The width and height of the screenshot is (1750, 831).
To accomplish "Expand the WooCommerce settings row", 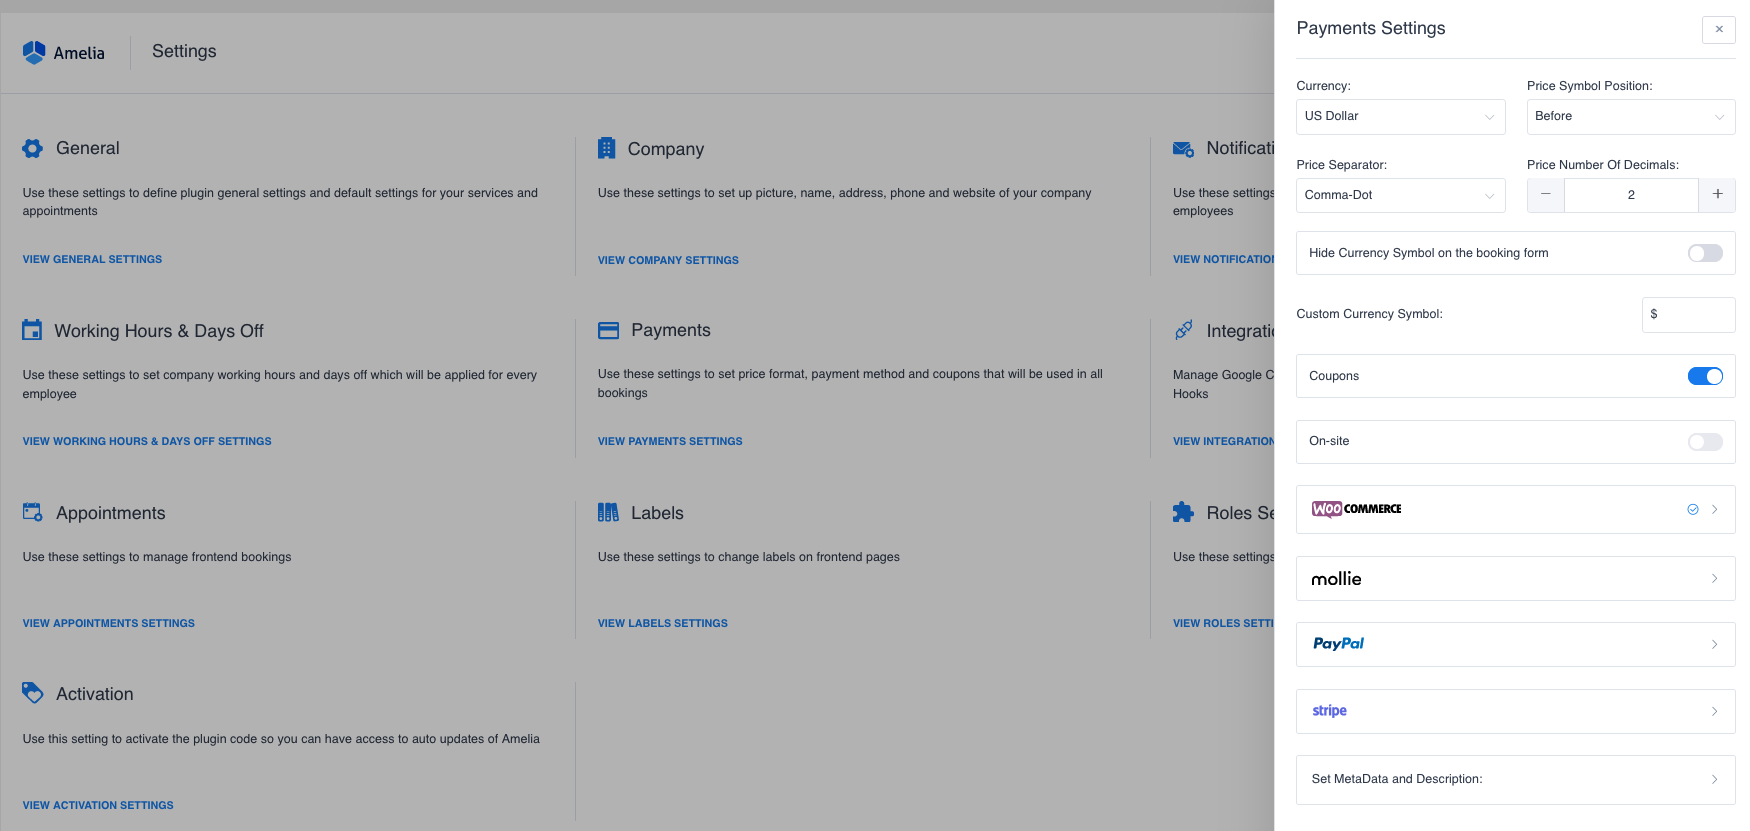I will click(x=1515, y=509).
